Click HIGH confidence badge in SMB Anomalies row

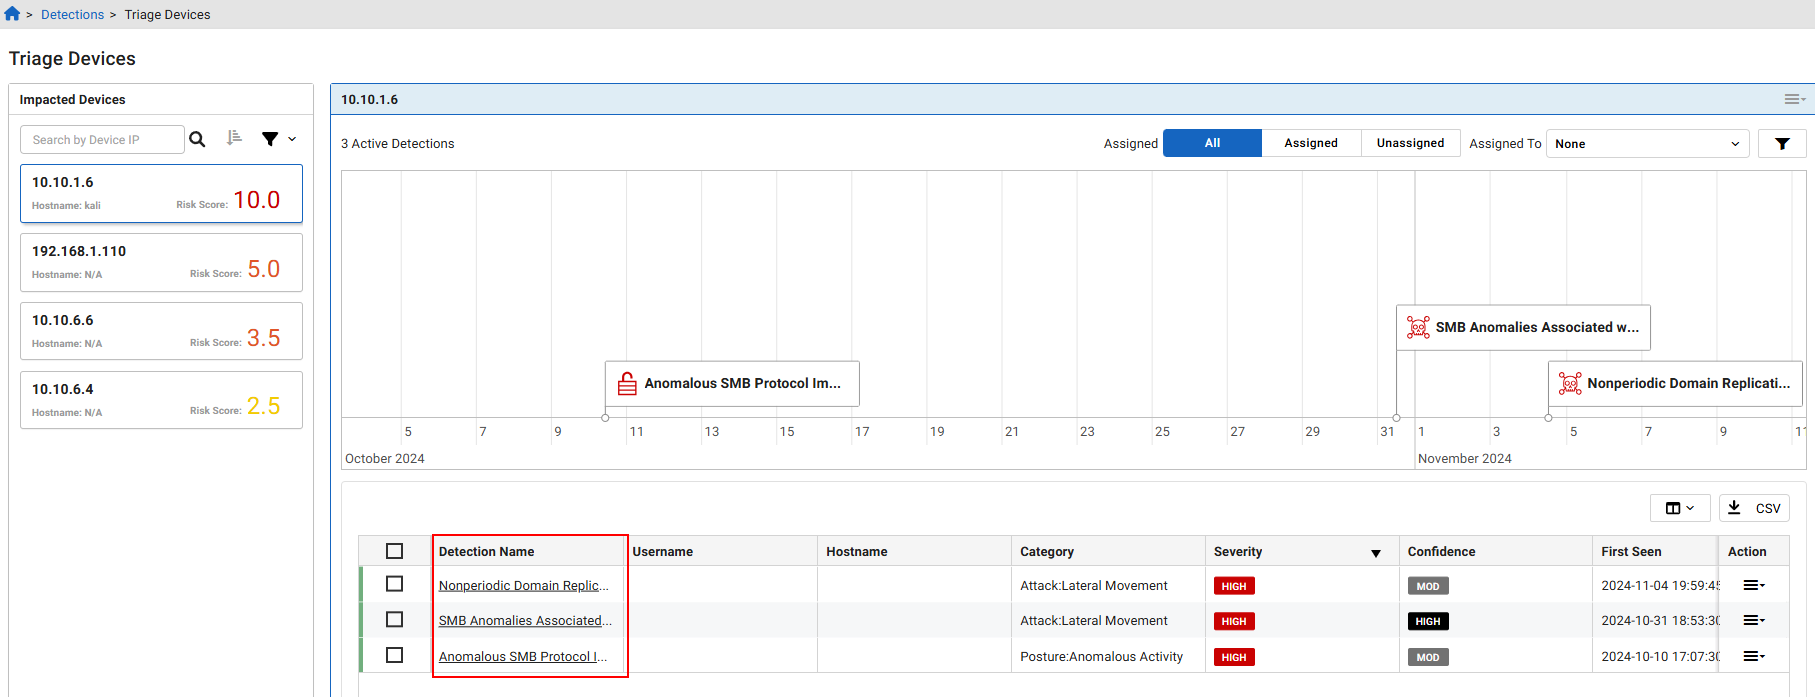1428,621
